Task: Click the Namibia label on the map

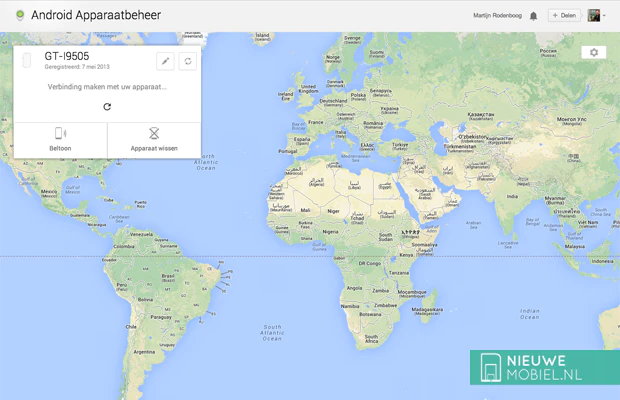Action: pyautogui.click(x=350, y=306)
